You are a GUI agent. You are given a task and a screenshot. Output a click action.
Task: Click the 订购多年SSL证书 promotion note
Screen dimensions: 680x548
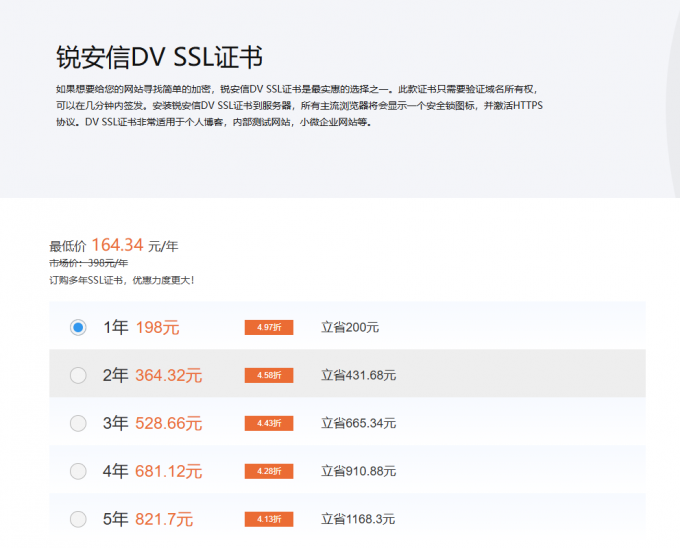[122, 281]
